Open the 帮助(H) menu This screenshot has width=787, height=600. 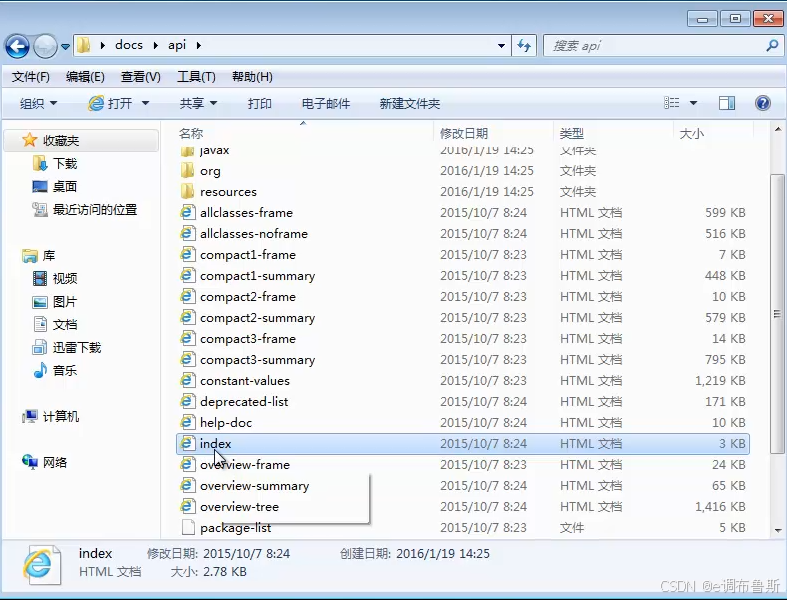point(252,77)
